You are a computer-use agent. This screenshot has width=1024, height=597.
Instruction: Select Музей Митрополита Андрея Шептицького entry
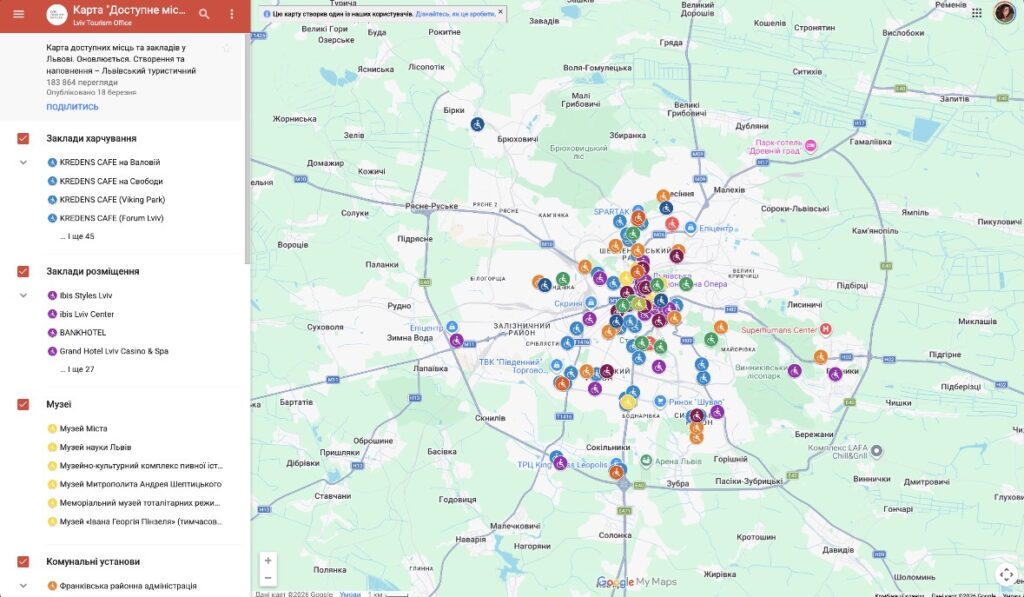click(140, 484)
